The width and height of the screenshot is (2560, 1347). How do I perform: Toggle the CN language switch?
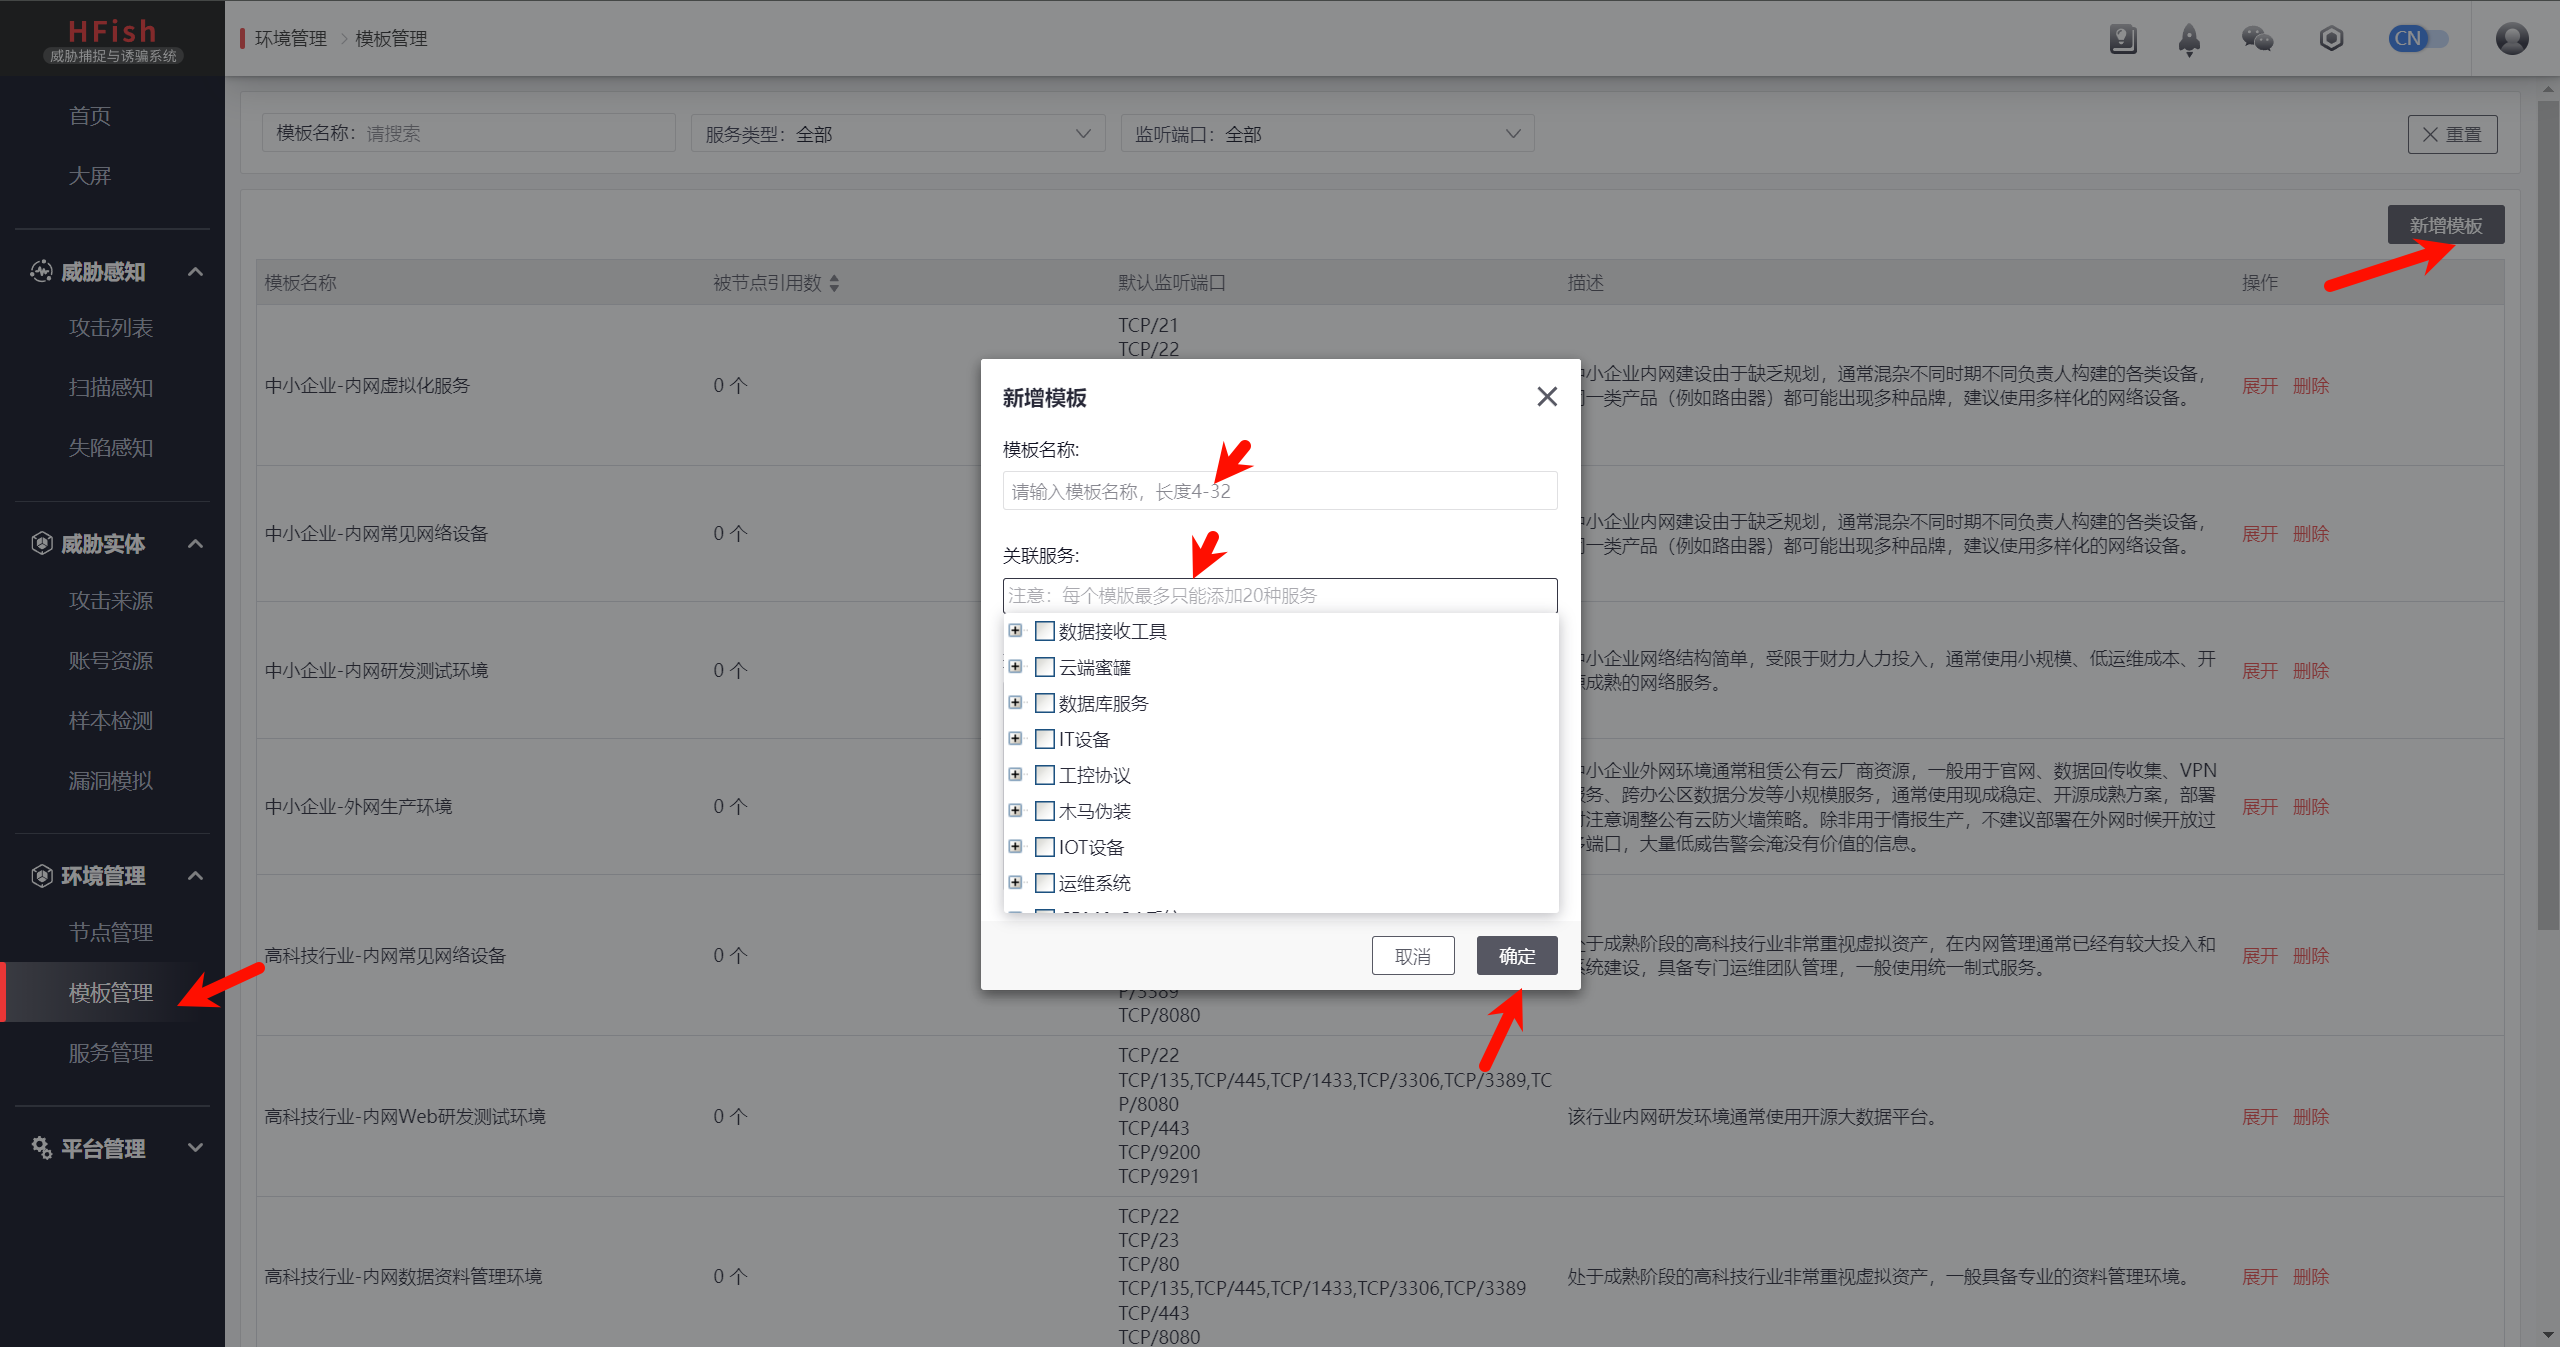[2417, 39]
